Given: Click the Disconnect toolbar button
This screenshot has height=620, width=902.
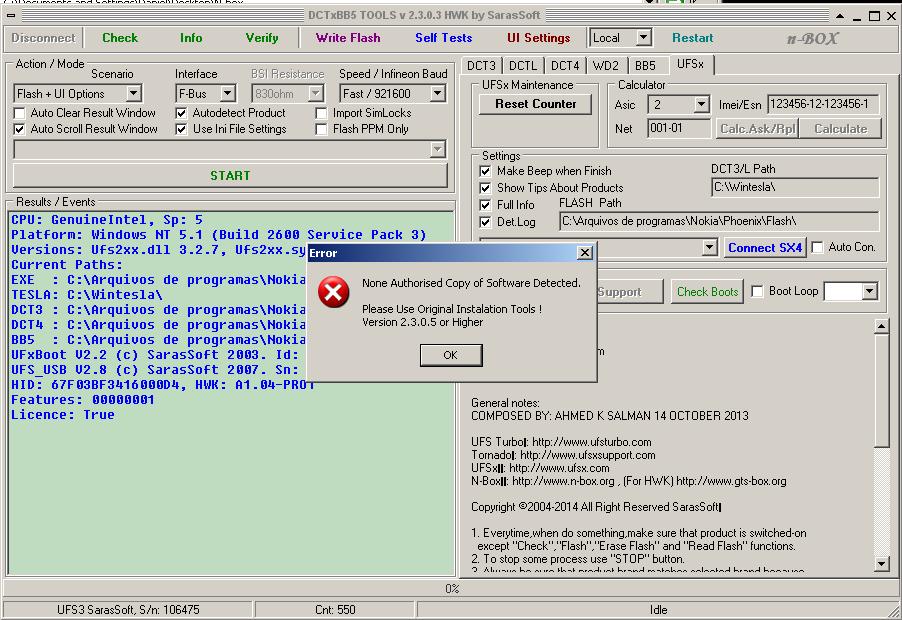Looking at the screenshot, I should (43, 38).
